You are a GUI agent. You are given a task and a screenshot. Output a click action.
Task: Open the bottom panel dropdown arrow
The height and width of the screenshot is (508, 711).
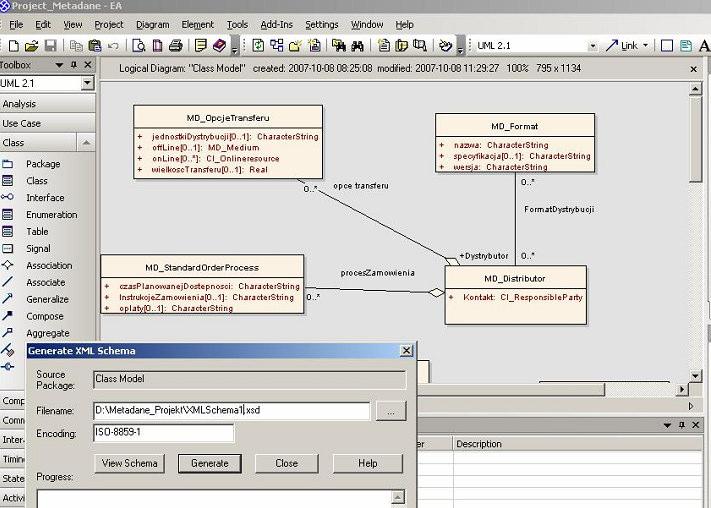(667, 425)
